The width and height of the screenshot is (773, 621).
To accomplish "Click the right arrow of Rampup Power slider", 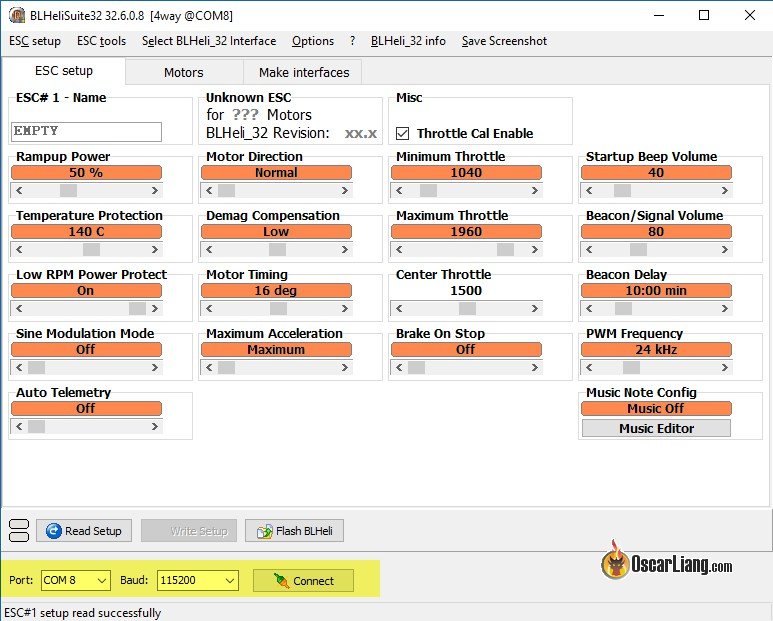I will (154, 190).
